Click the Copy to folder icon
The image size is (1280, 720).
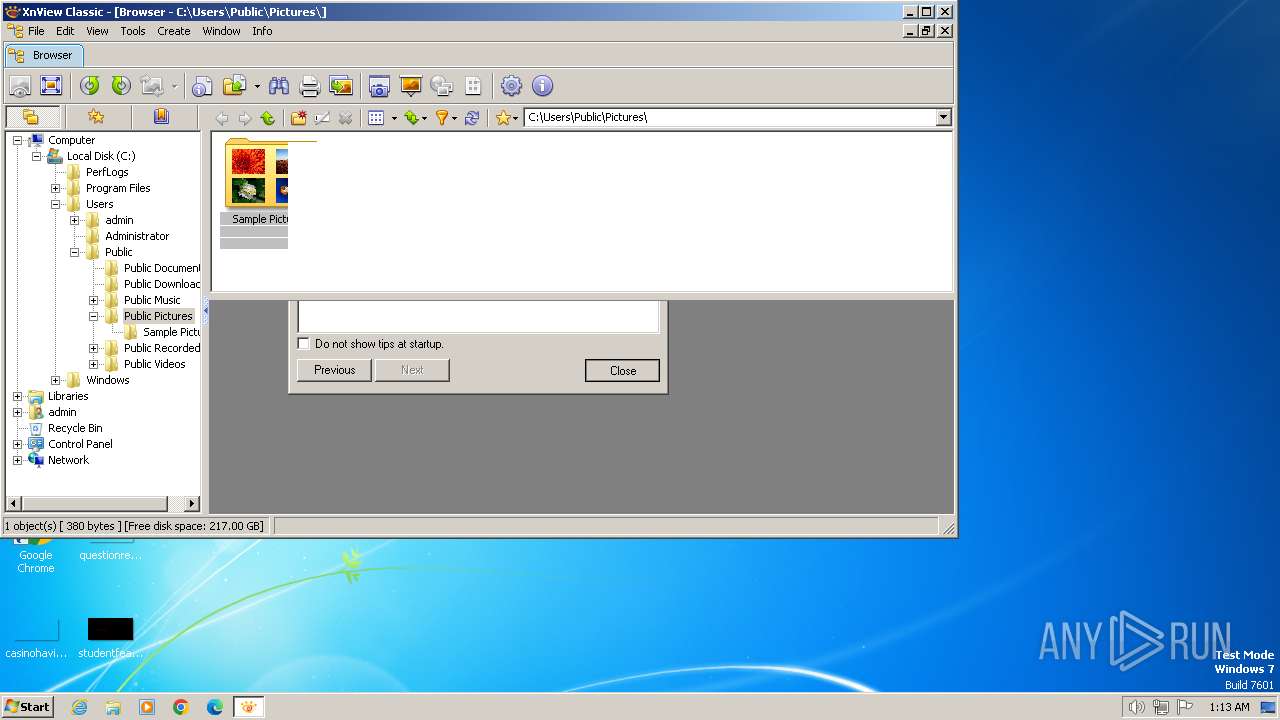(x=234, y=86)
